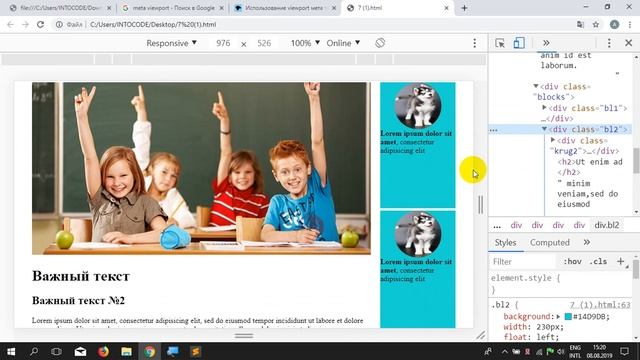Reload the page
The width and height of the screenshot is (640, 360).
coord(40,24)
